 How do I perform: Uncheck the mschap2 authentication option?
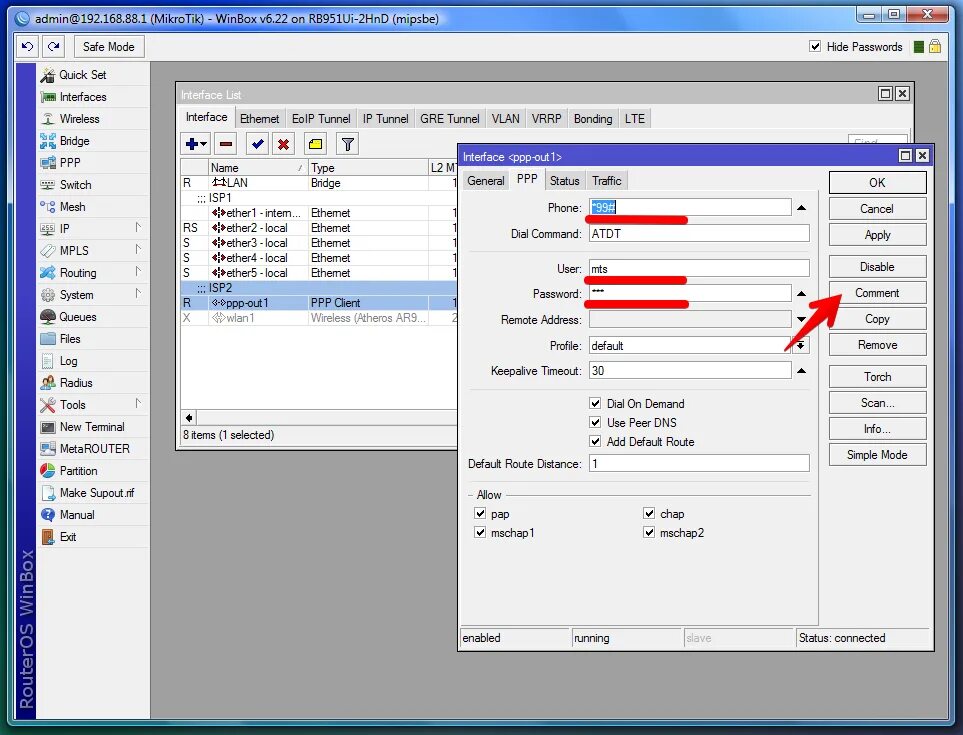[649, 532]
